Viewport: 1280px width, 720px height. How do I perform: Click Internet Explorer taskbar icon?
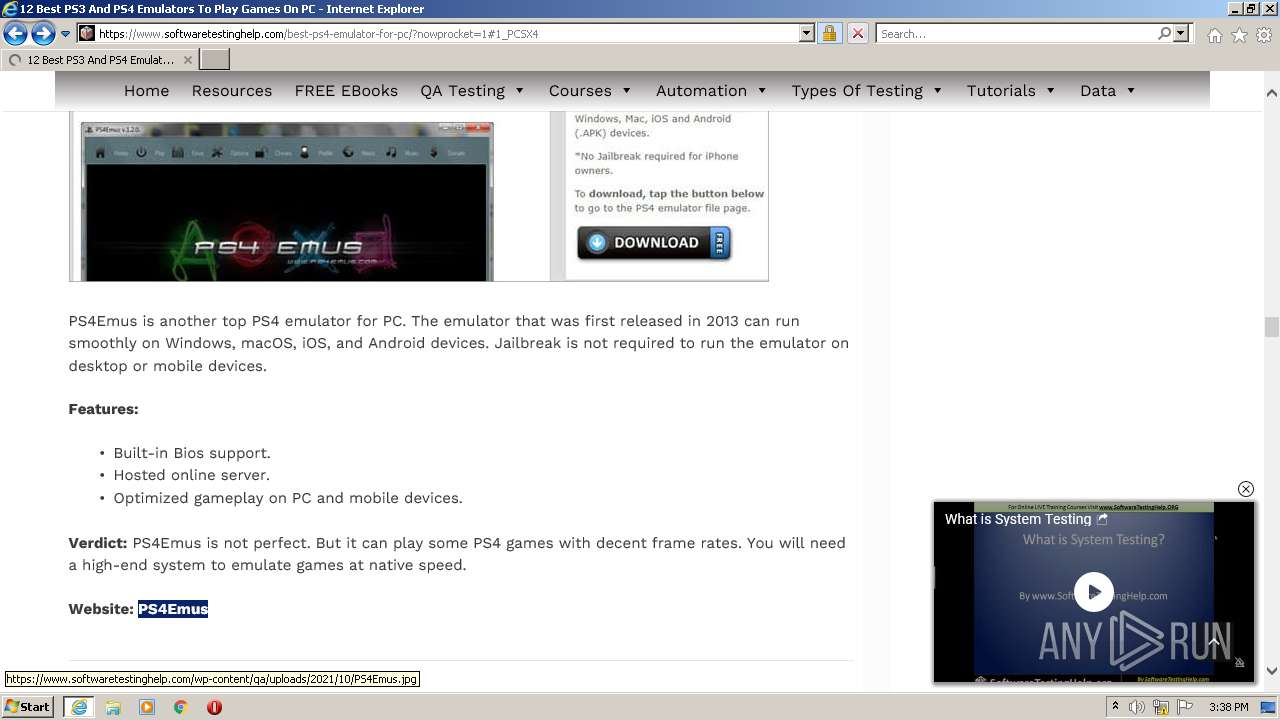[x=79, y=707]
